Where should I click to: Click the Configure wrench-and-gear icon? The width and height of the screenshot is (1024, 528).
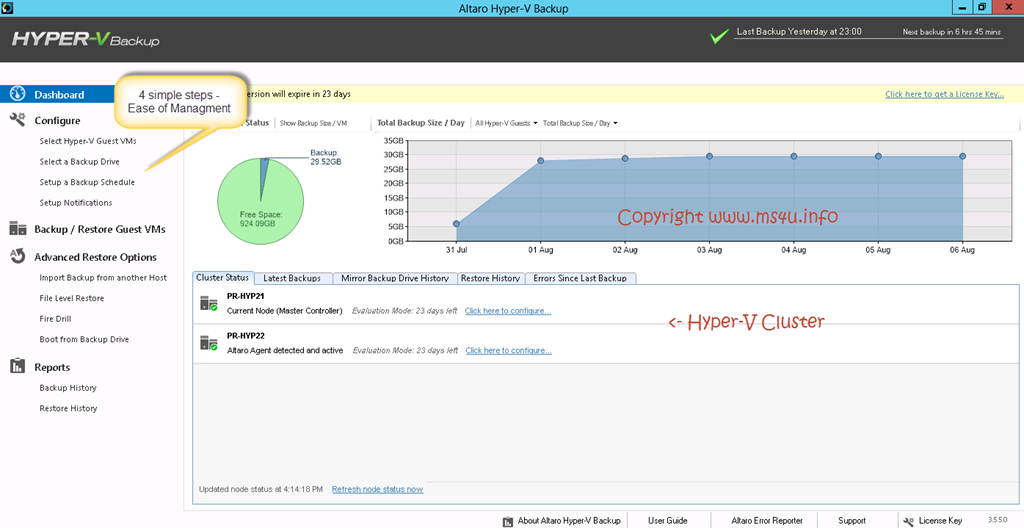click(x=18, y=120)
